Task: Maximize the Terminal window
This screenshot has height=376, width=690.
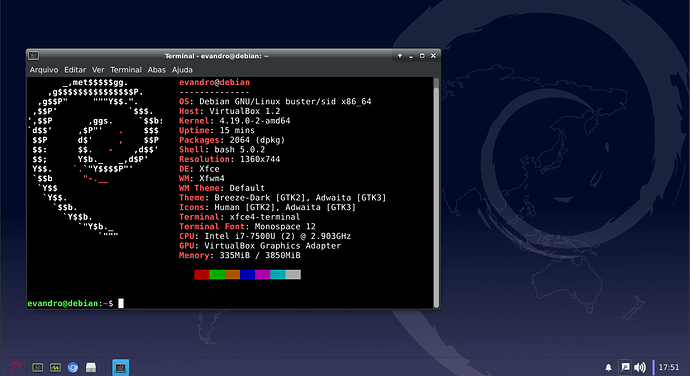Action: pos(422,56)
